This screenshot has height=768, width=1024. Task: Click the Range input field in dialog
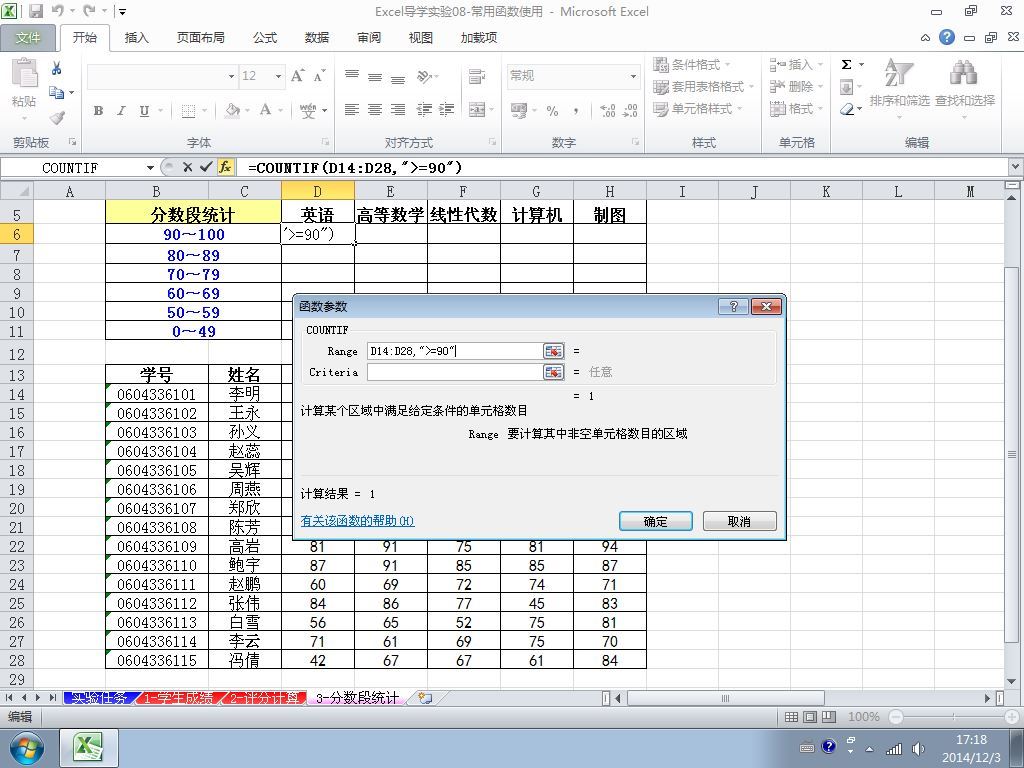455,351
